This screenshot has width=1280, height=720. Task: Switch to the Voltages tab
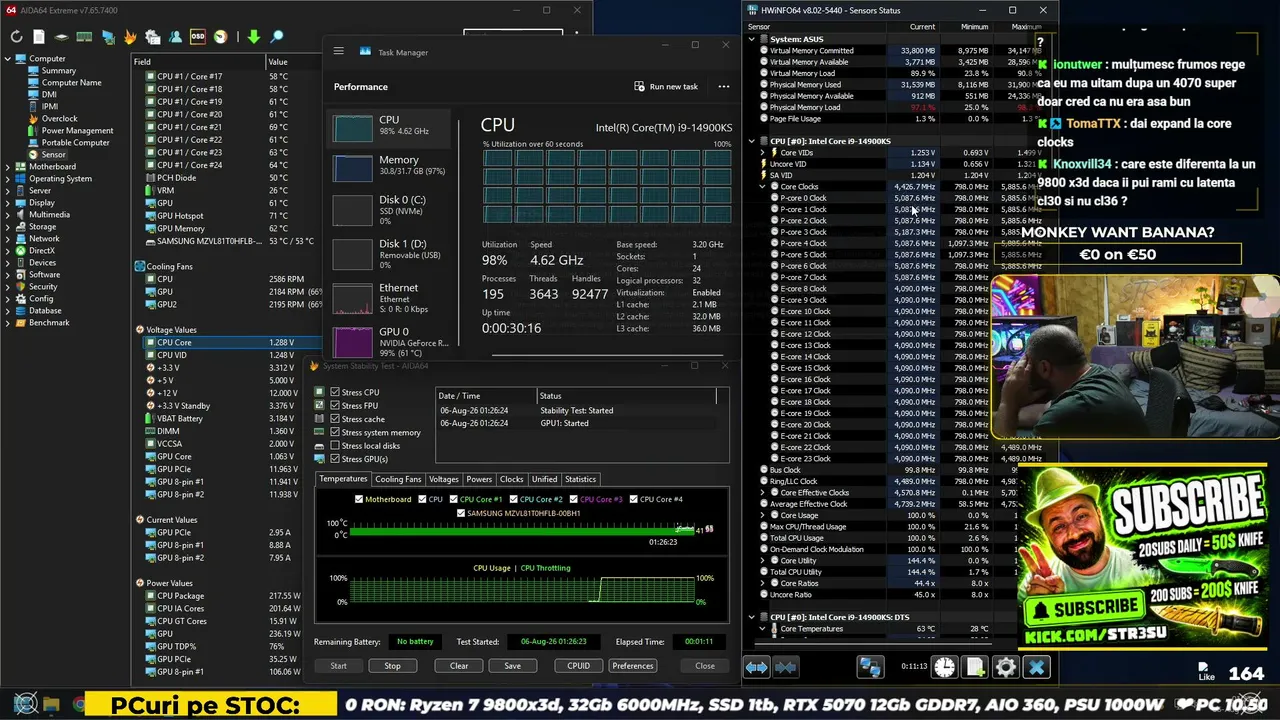coord(443,479)
